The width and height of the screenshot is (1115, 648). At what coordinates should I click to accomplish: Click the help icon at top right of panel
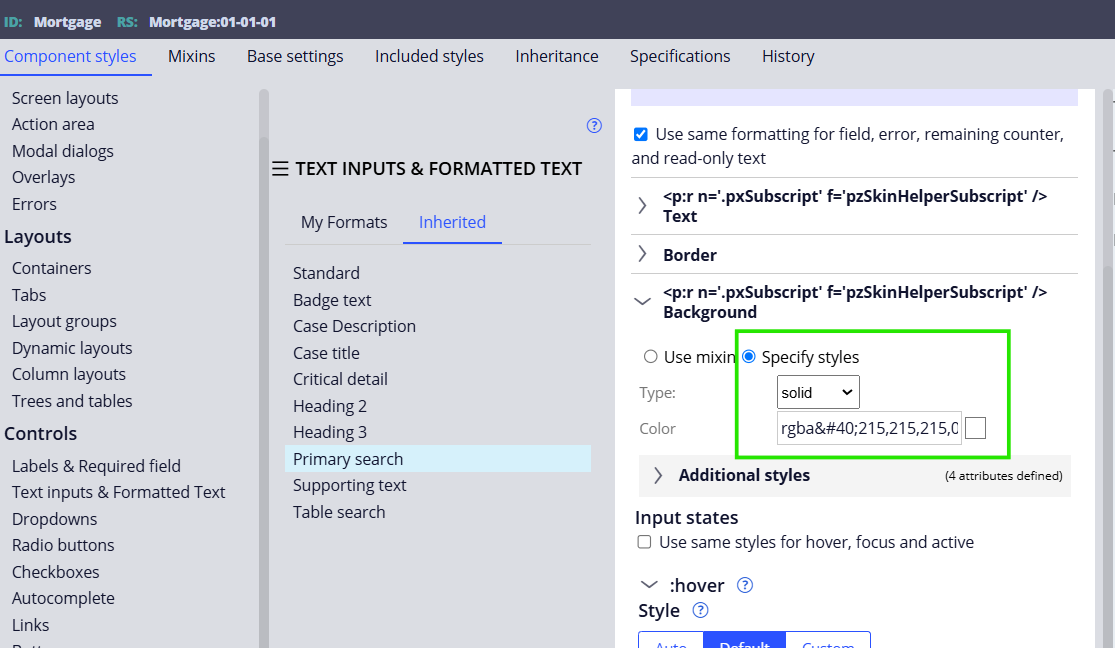(x=594, y=125)
